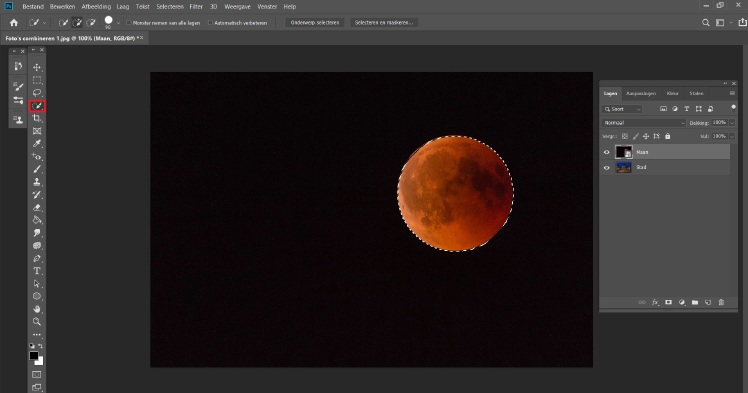Select the Clone Stamp tool
The image size is (748, 393).
[x=37, y=182]
